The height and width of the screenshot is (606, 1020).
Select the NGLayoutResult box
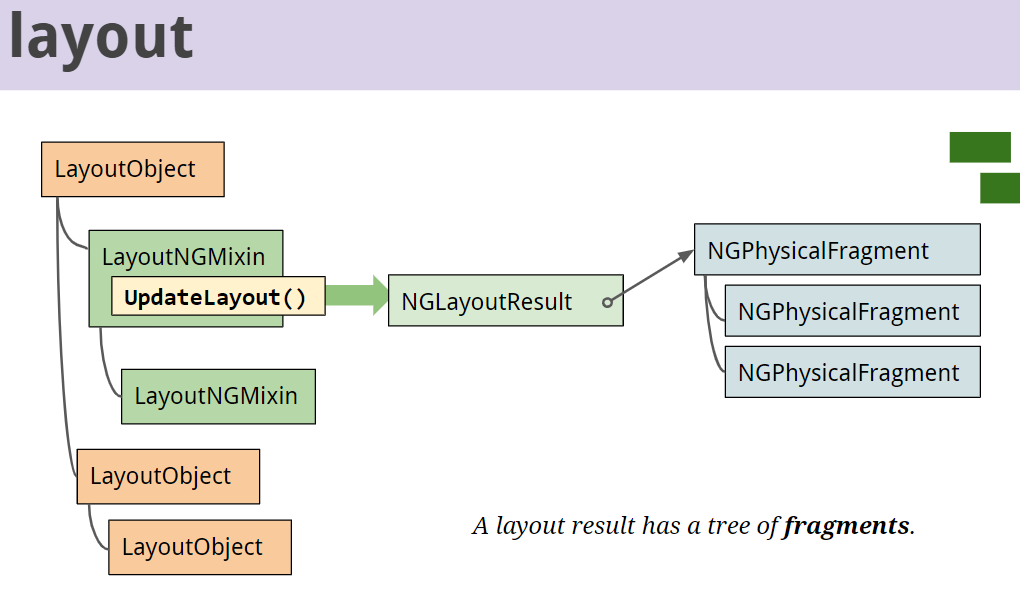point(490,300)
